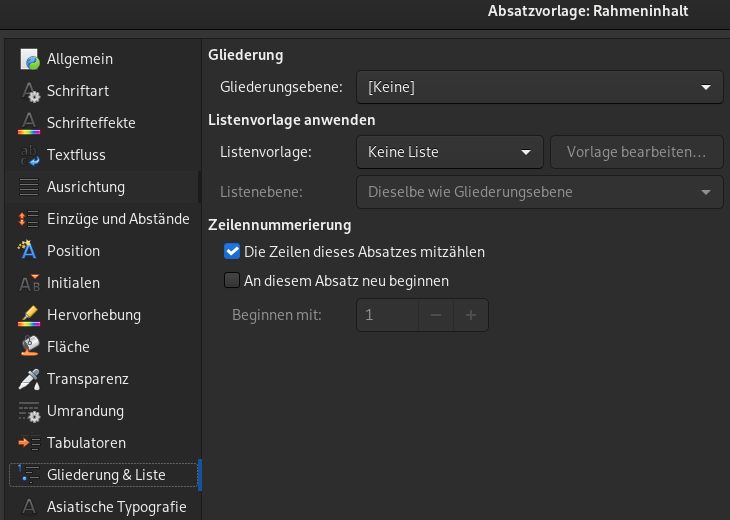Expand the Gliederungsebene dropdown
This screenshot has width=730, height=520.
(539, 87)
